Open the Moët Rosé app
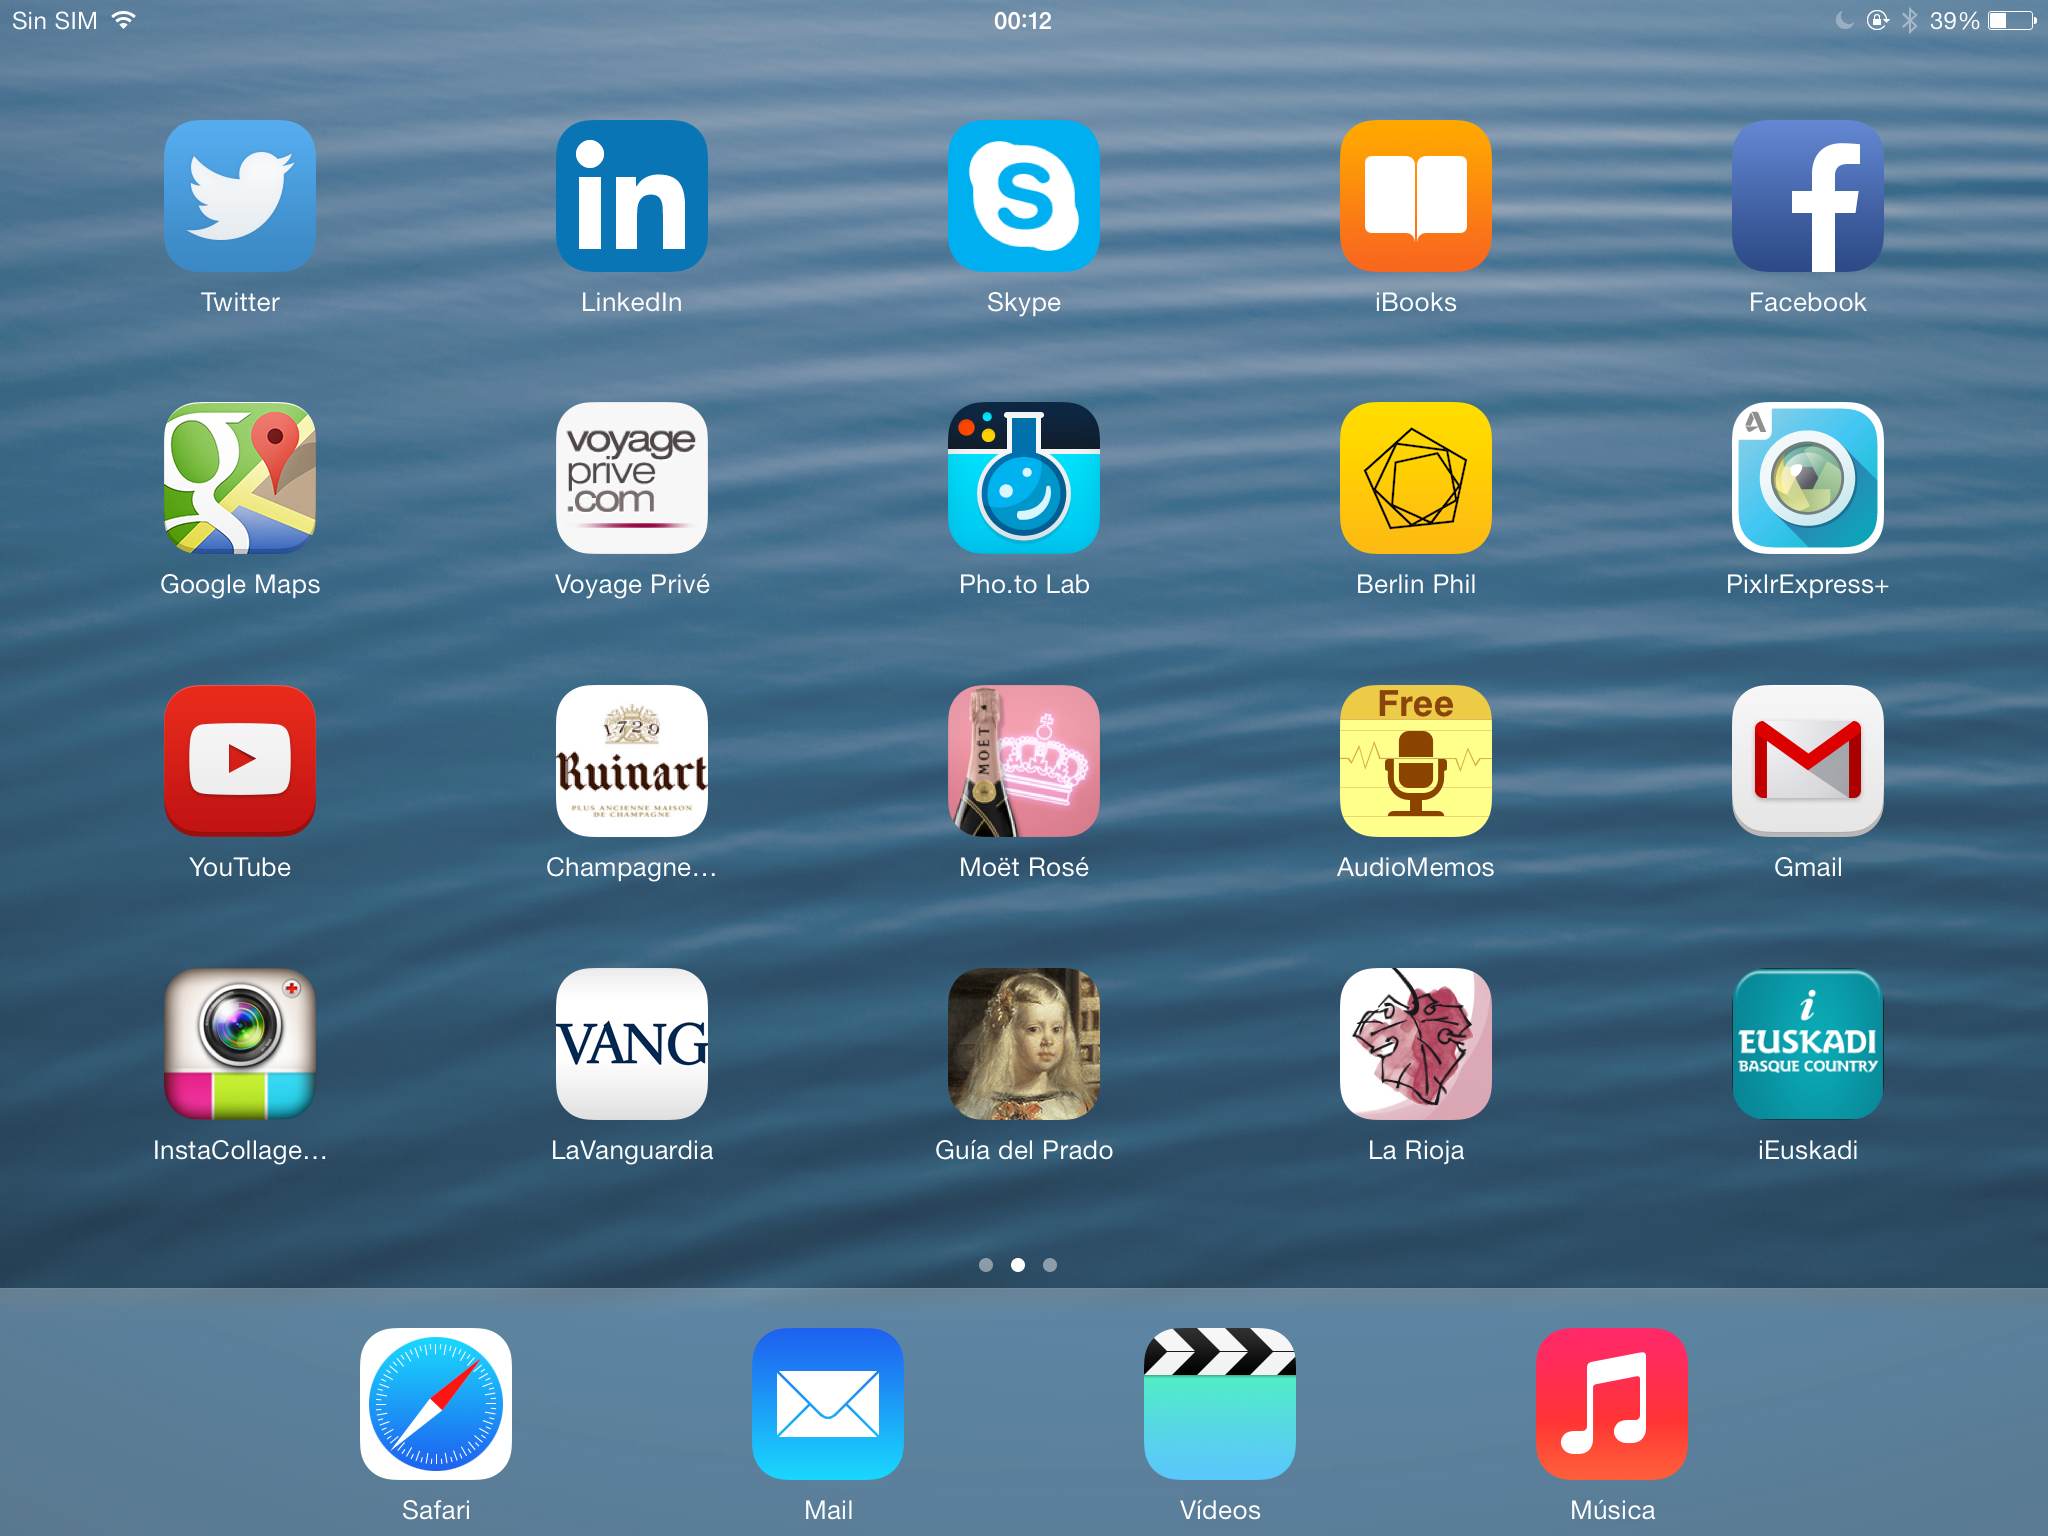Image resolution: width=2048 pixels, height=1536 pixels. pos(1024,761)
